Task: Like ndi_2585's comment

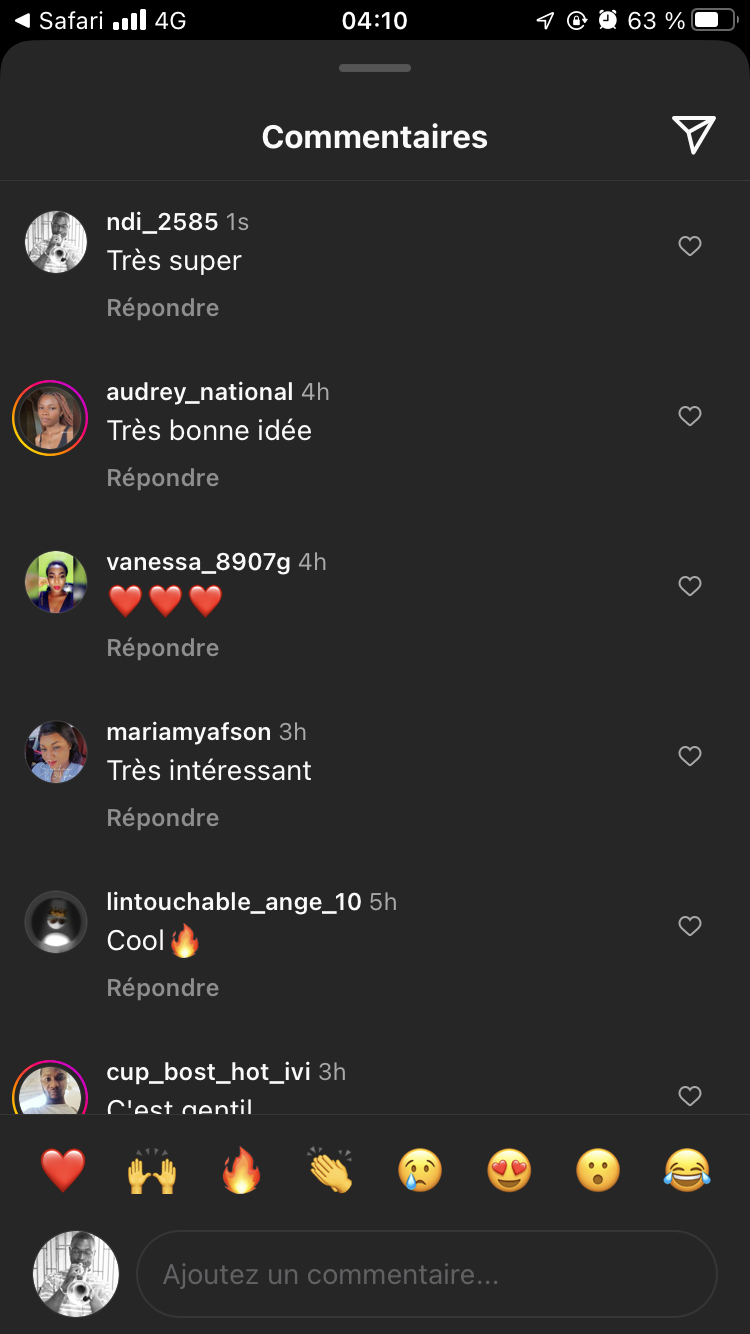Action: (x=690, y=246)
